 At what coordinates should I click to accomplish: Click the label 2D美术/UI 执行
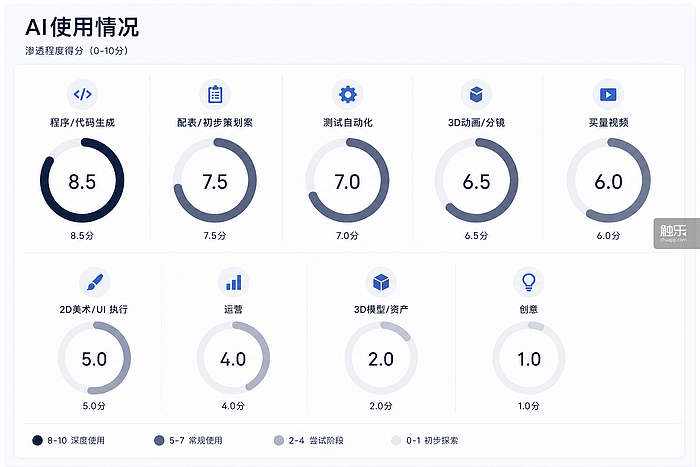(94, 309)
